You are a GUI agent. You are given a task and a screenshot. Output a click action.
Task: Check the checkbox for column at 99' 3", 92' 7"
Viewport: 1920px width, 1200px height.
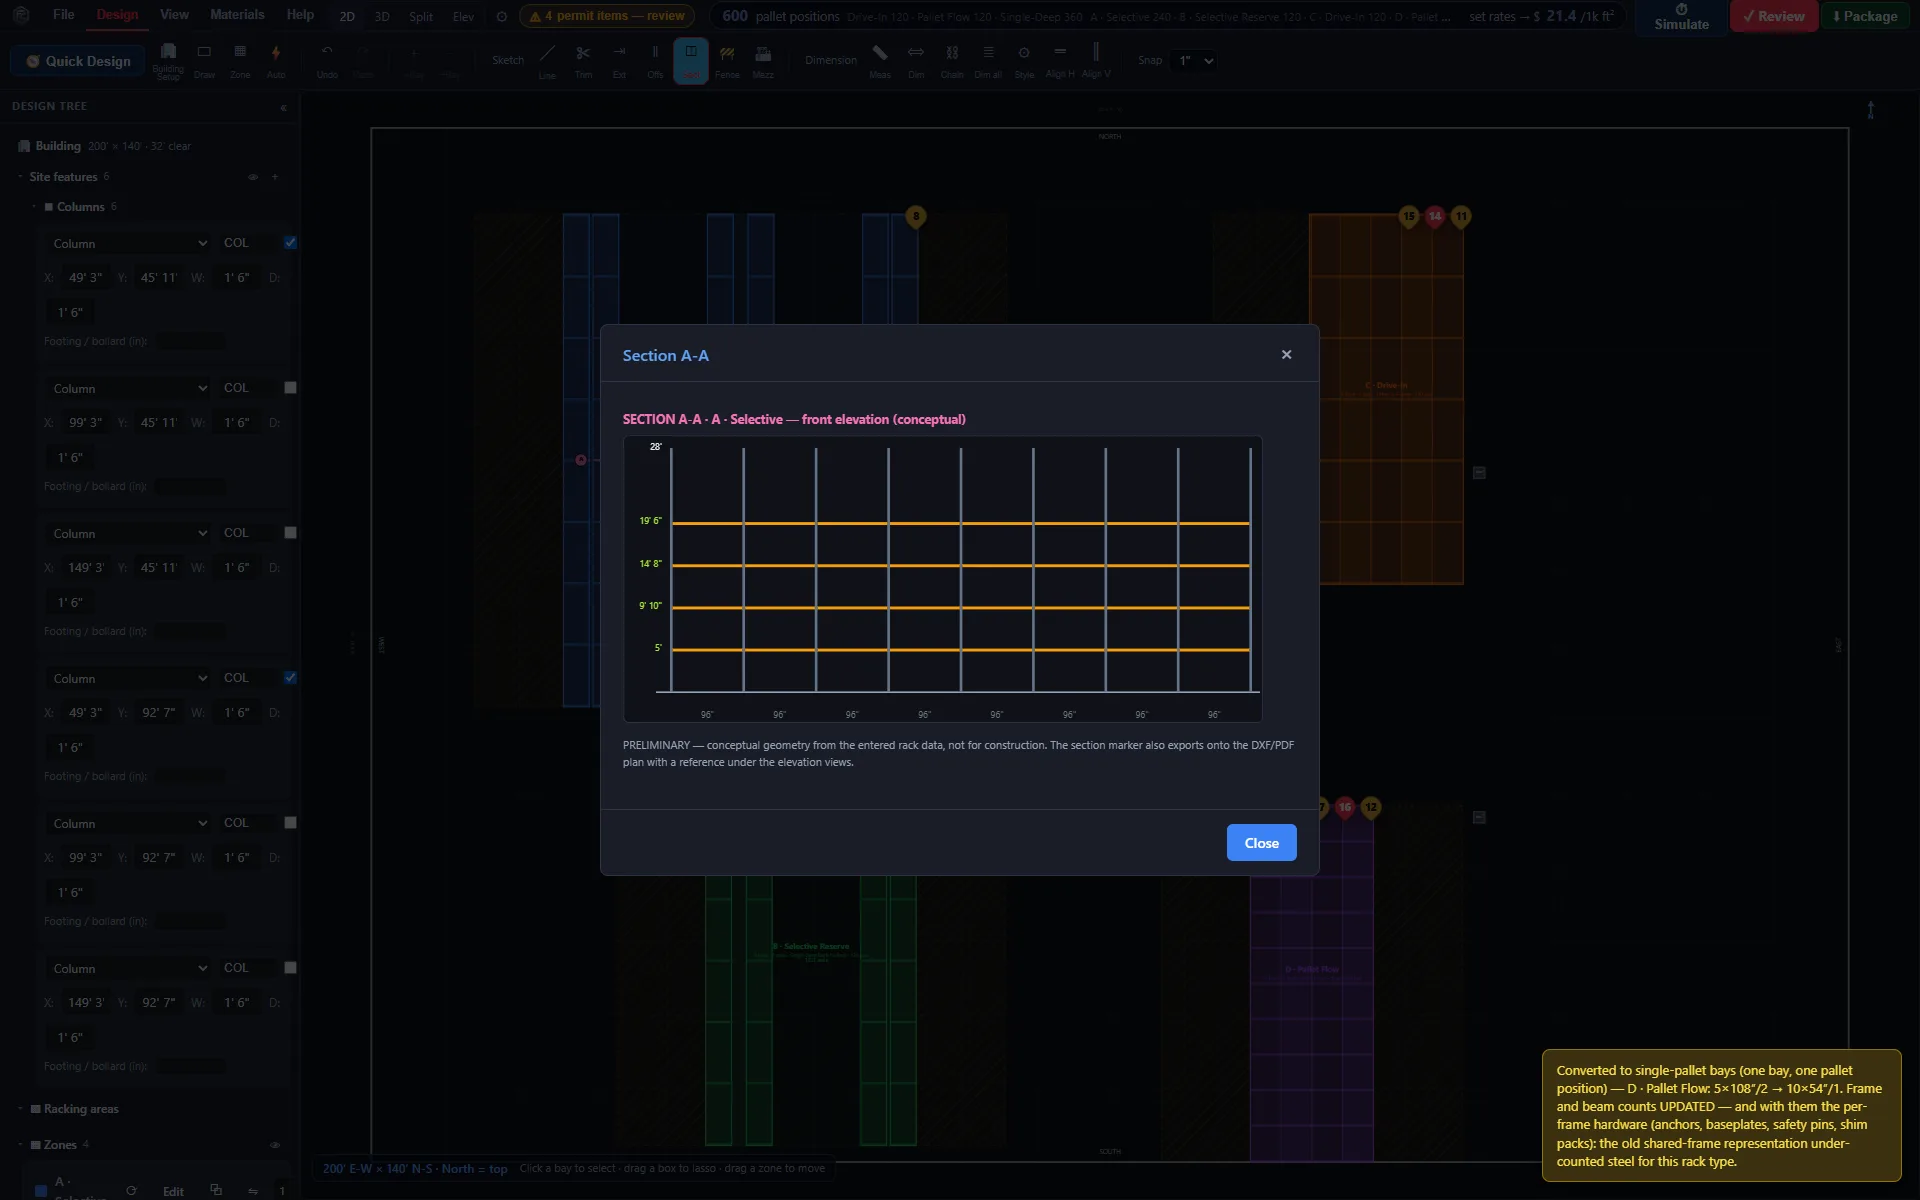pos(290,823)
